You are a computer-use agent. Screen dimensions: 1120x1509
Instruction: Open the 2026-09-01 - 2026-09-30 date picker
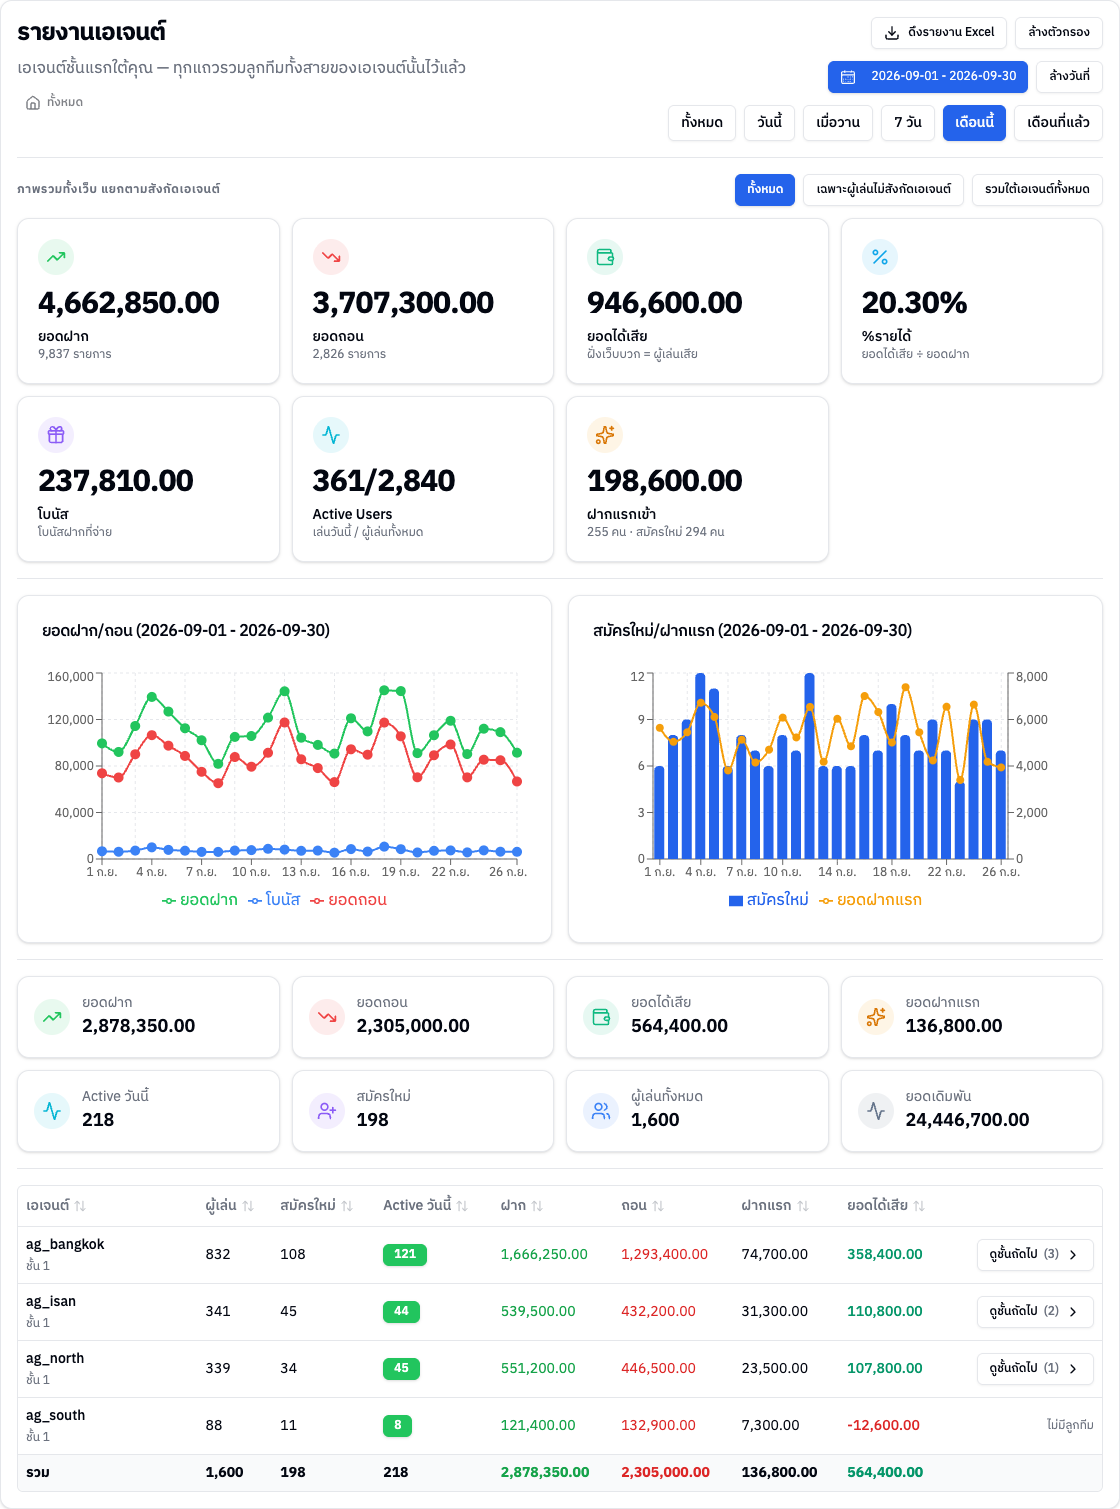[928, 77]
